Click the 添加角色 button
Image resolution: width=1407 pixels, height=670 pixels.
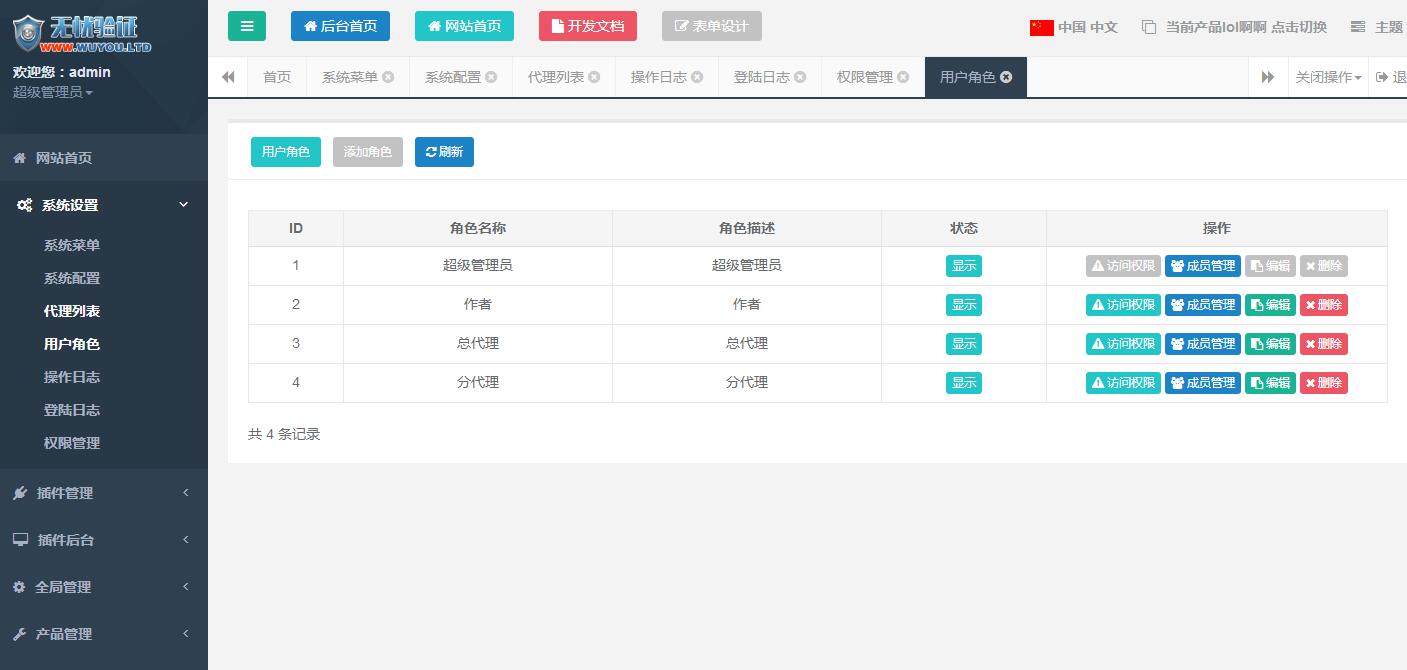368,152
